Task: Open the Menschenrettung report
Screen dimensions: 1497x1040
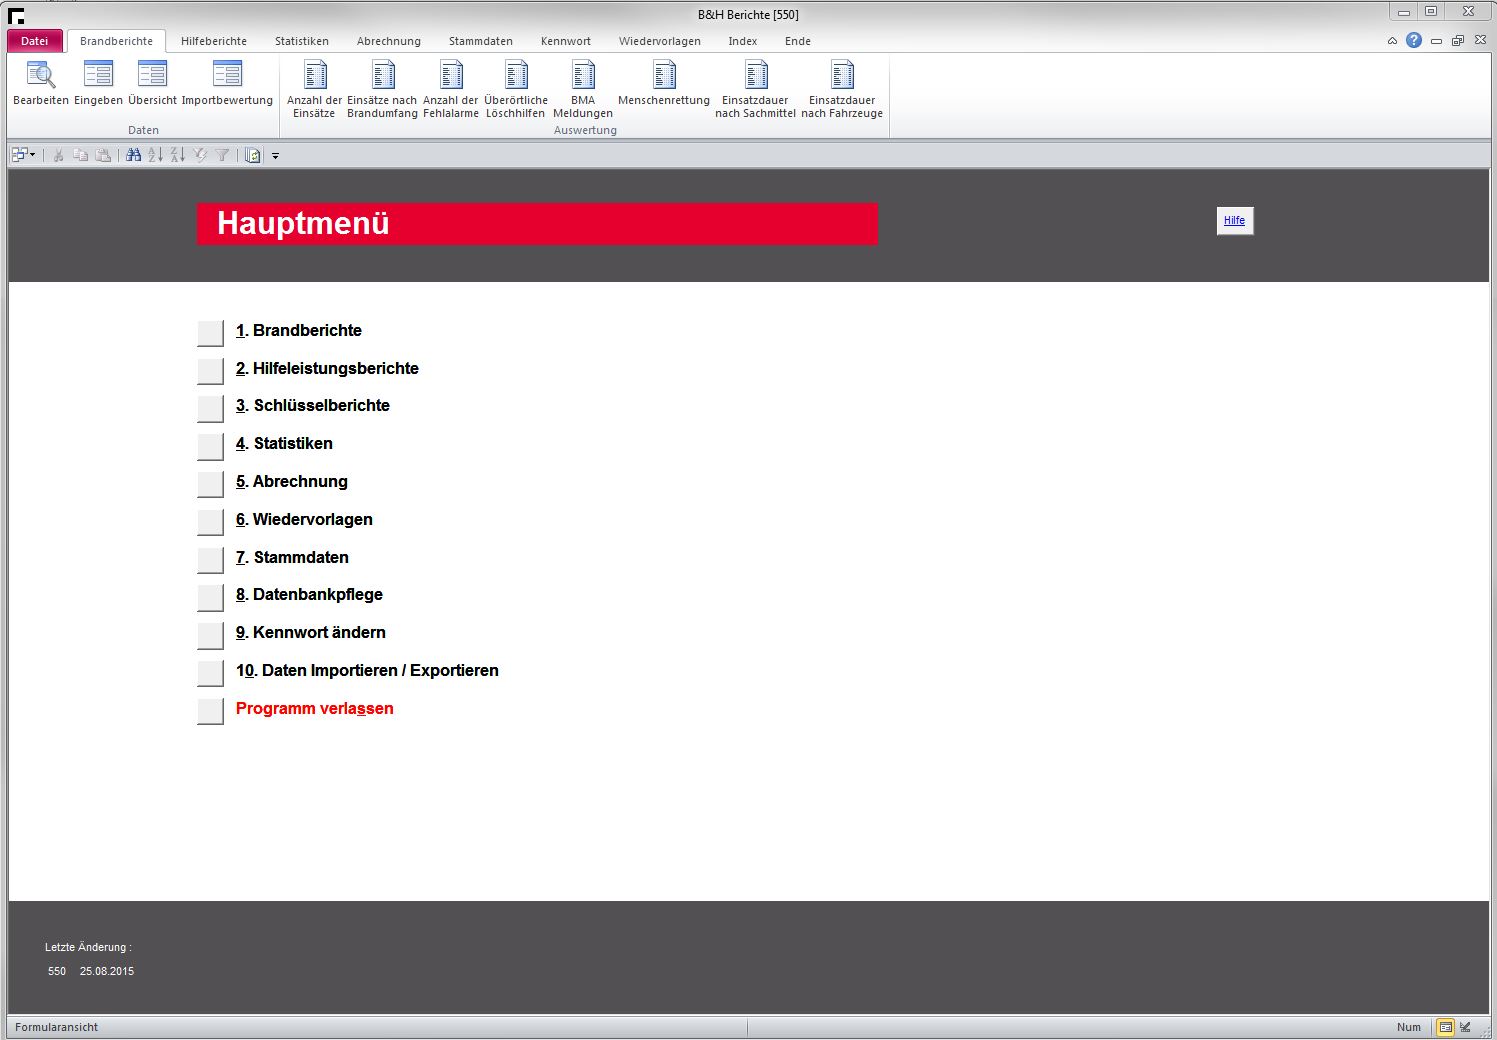Action: [664, 83]
